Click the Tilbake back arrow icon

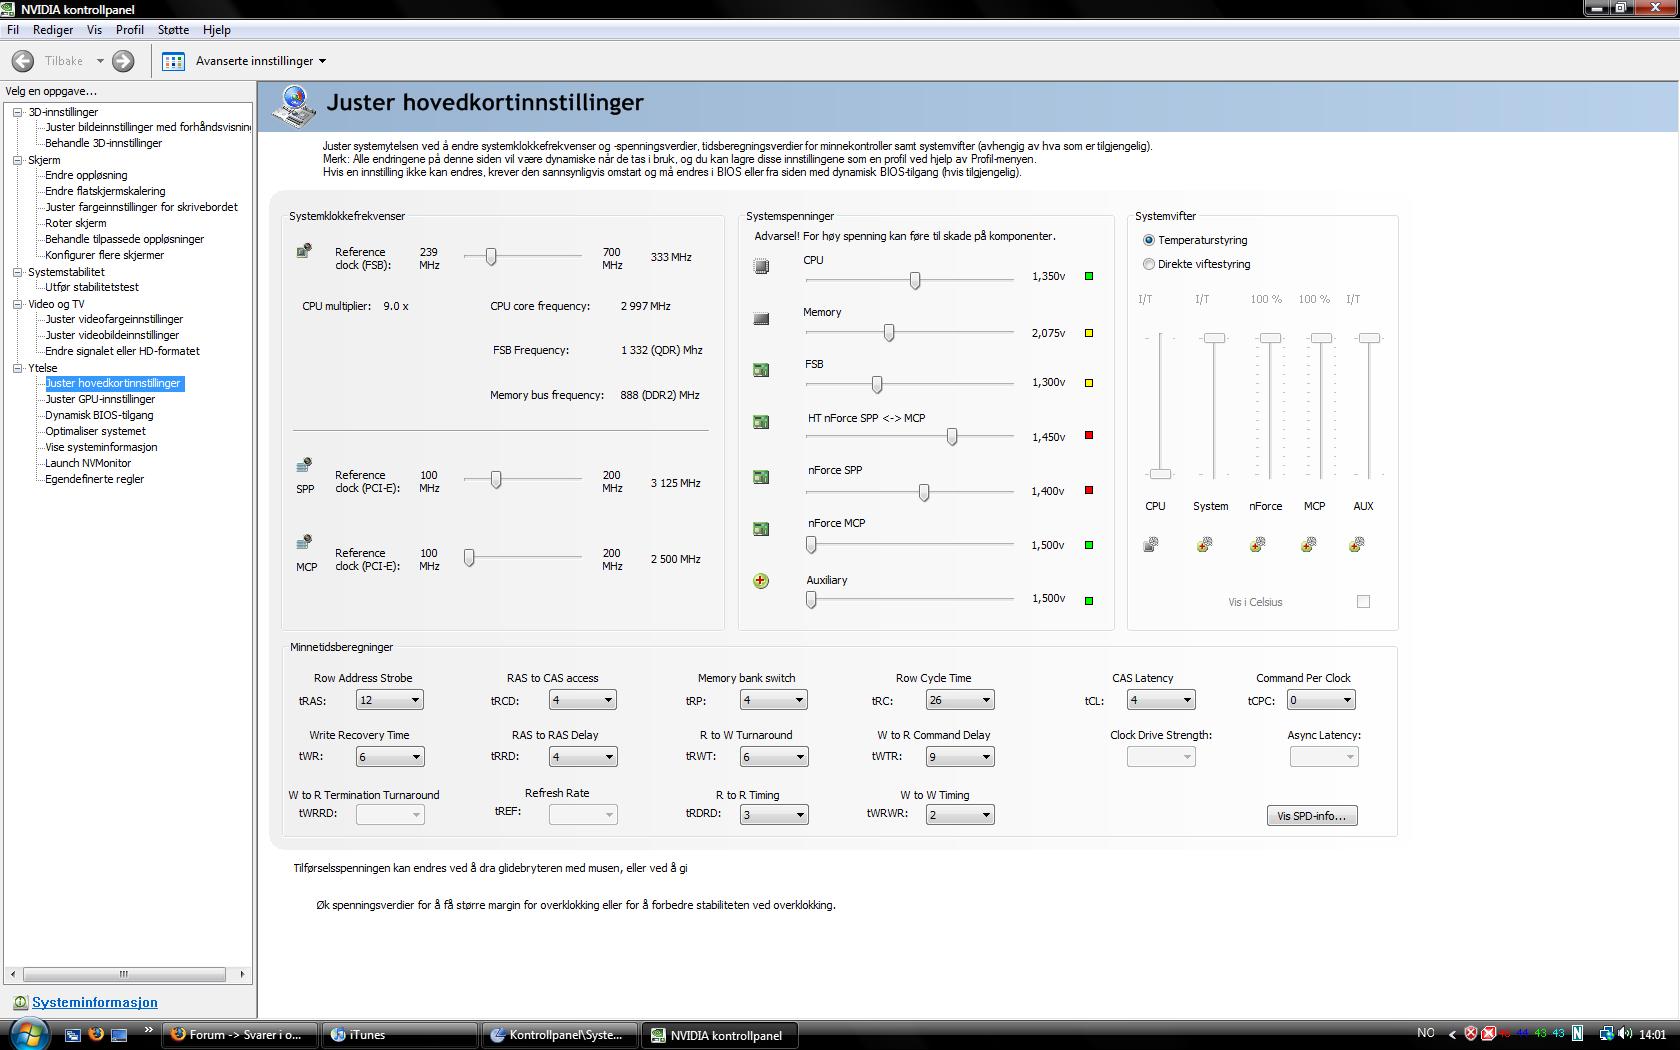(x=23, y=61)
